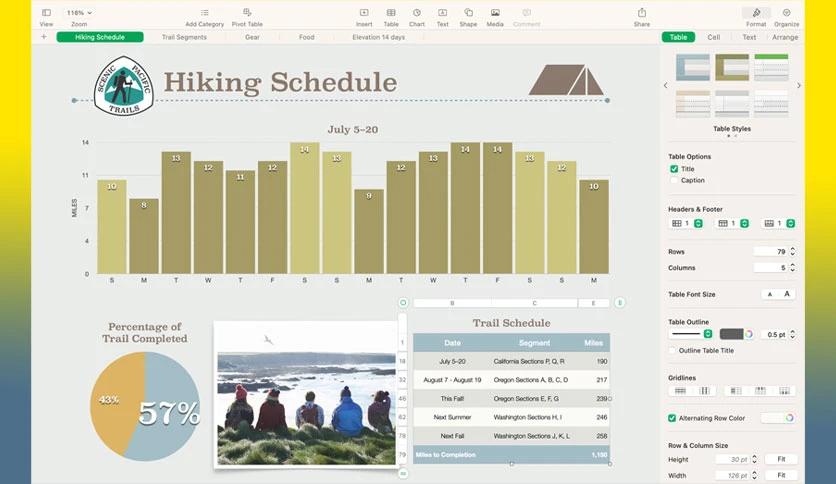This screenshot has height=484, width=836.
Task: Toggle footer row gridlines button
Action: coord(784,391)
